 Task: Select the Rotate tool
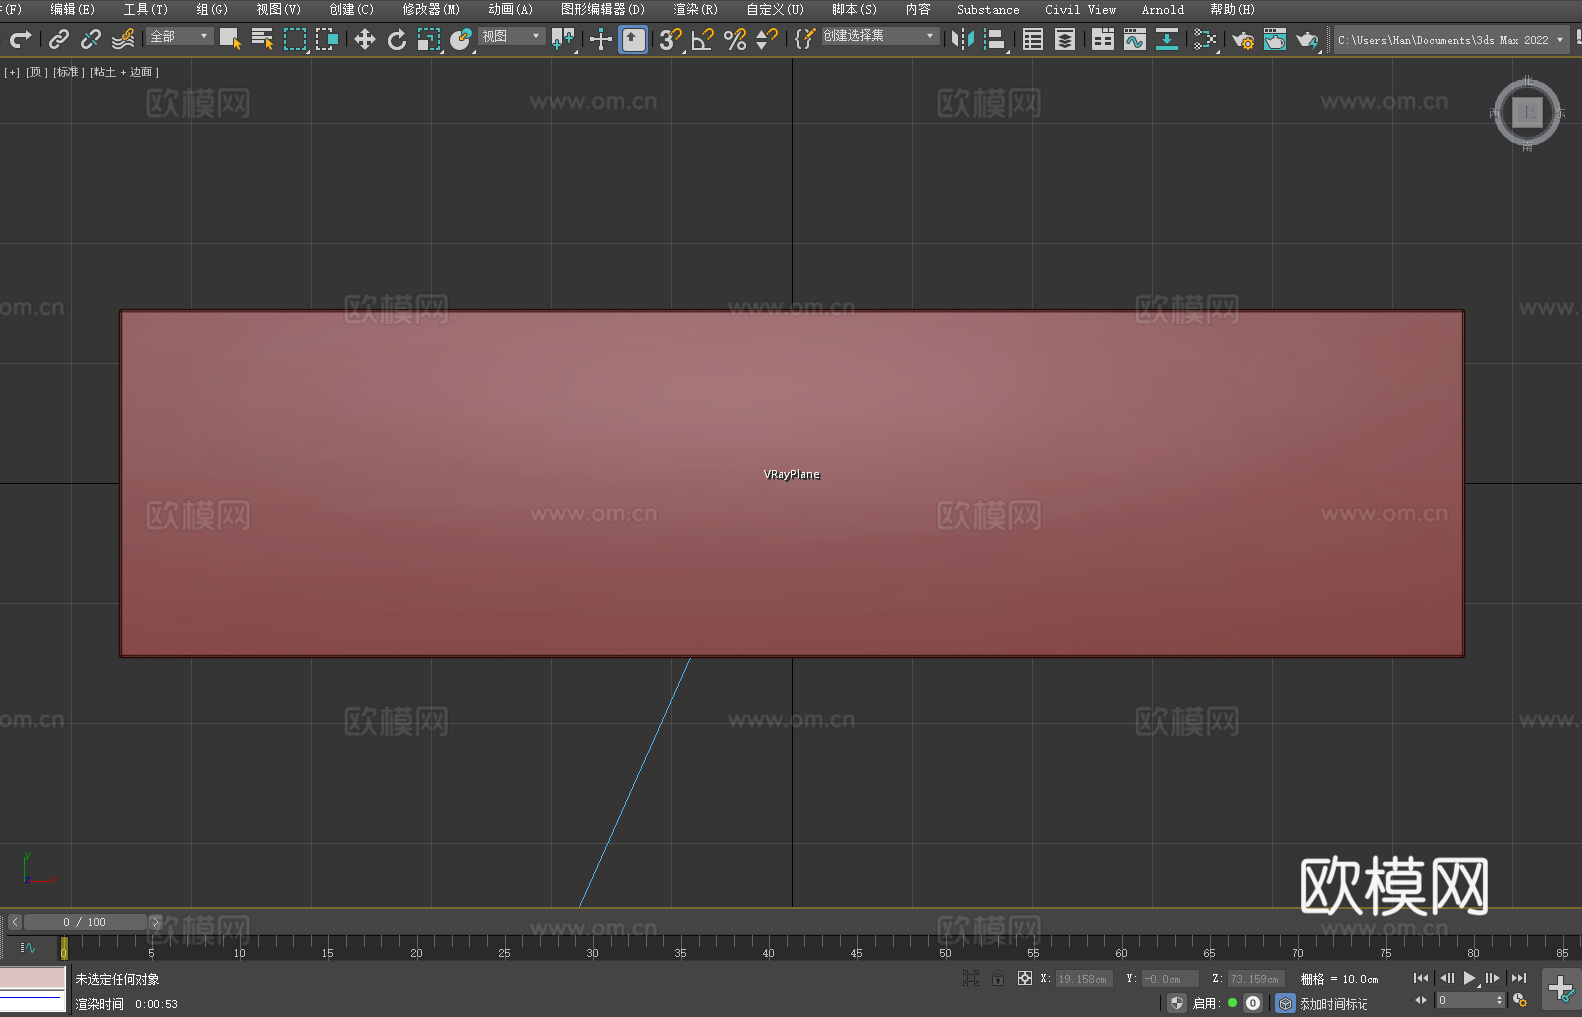[x=397, y=39]
